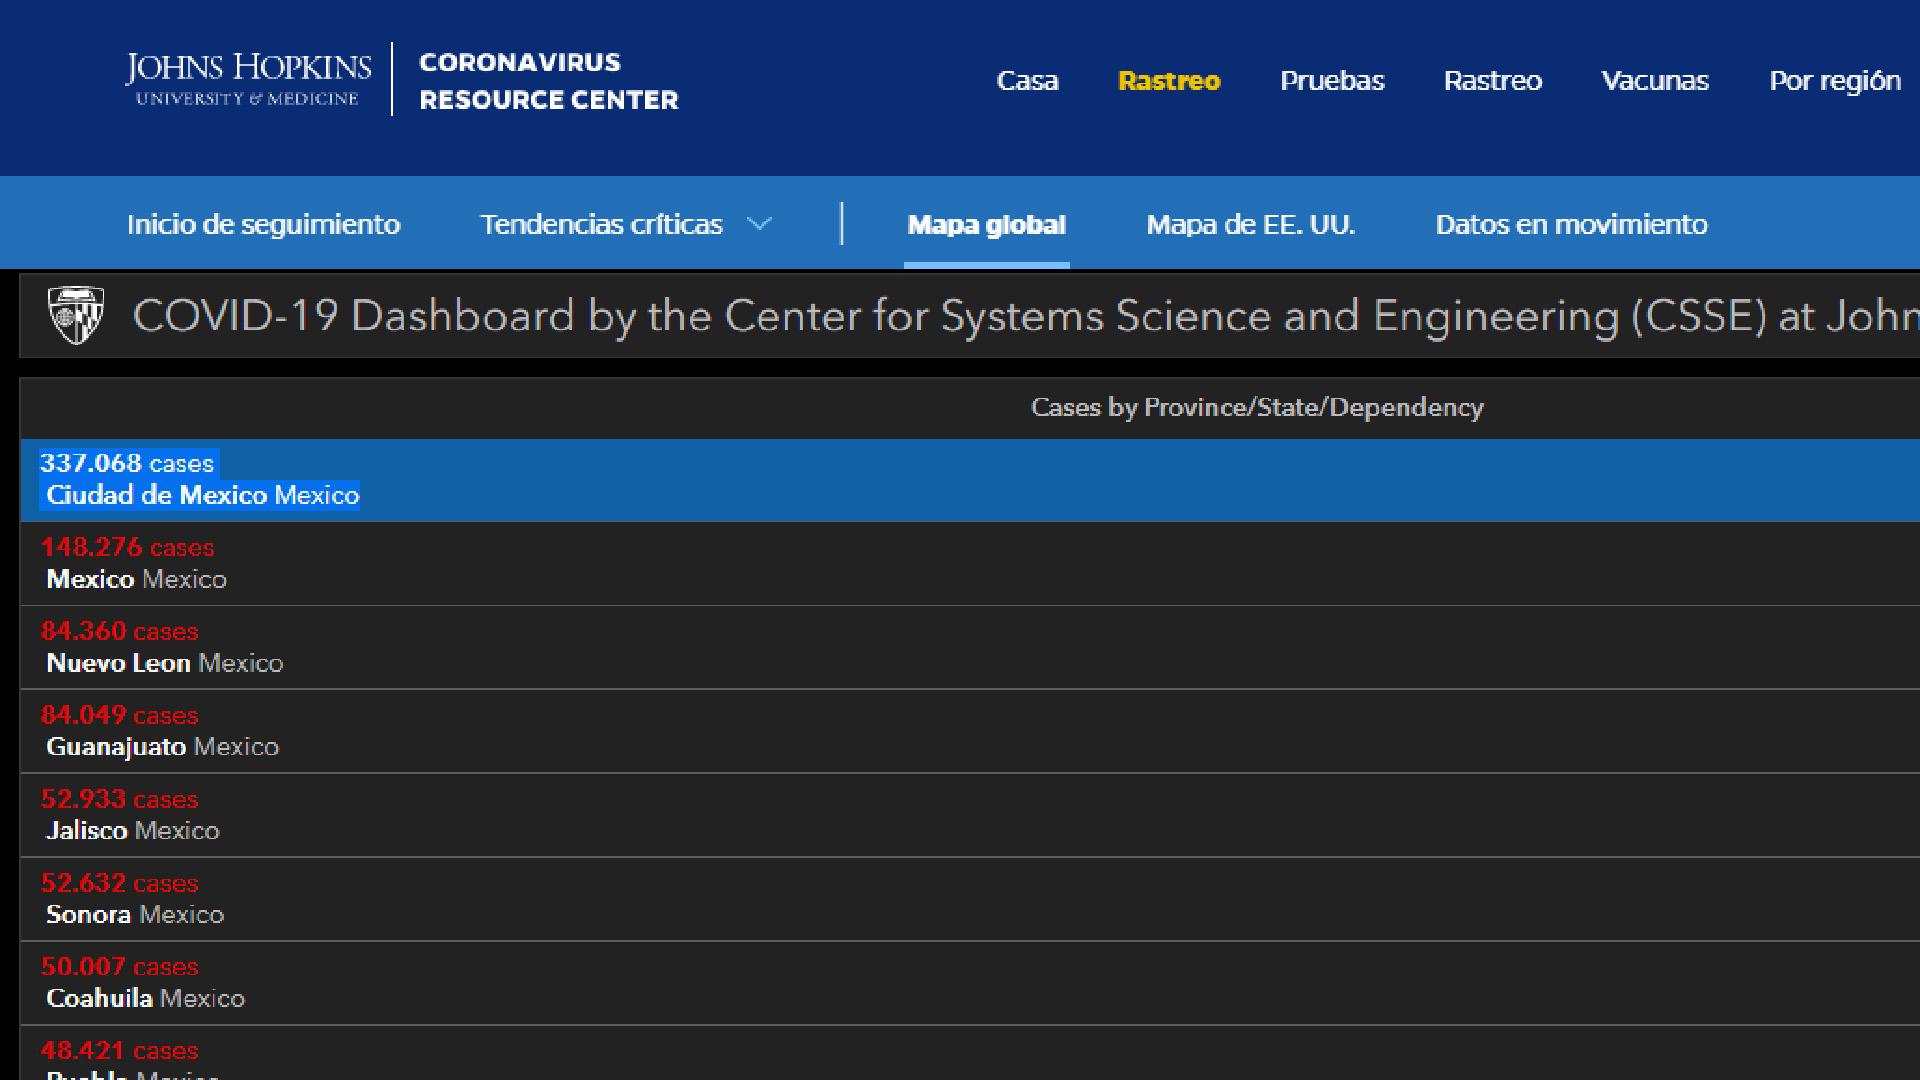This screenshot has width=1920, height=1080.
Task: Open the Datos en movimiento tab
Action: pyautogui.click(x=1571, y=224)
